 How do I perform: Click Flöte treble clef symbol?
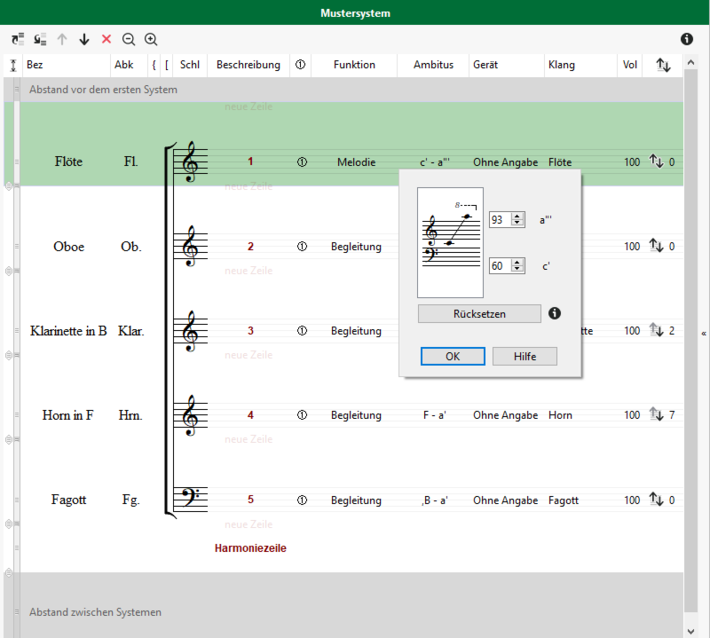[190, 162]
